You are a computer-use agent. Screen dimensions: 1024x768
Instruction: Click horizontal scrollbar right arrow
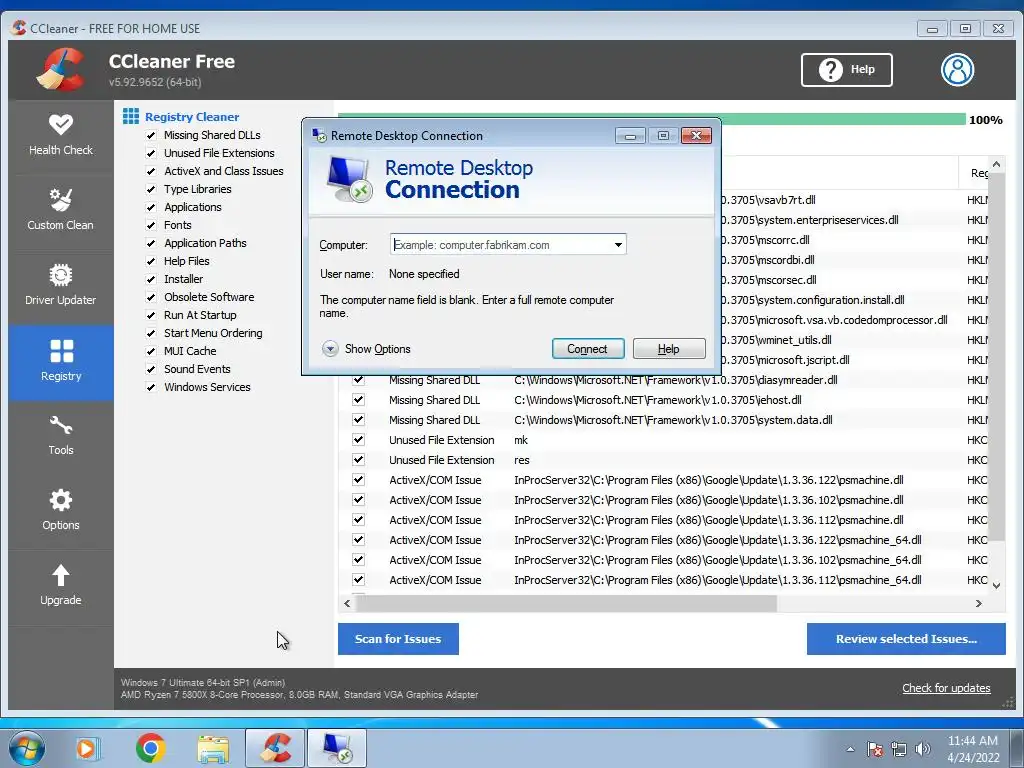(978, 603)
